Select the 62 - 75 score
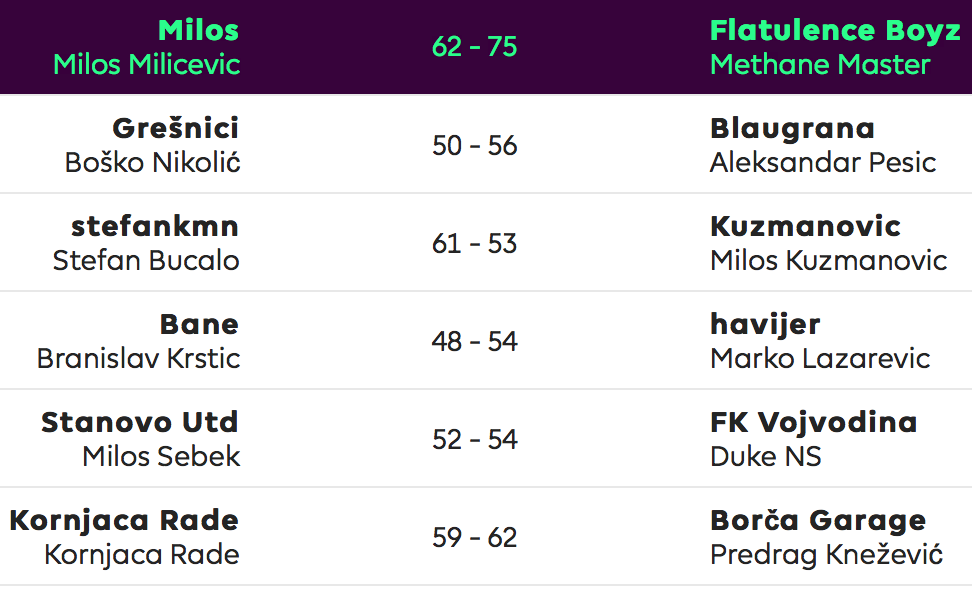This screenshot has height=592, width=972. [474, 47]
